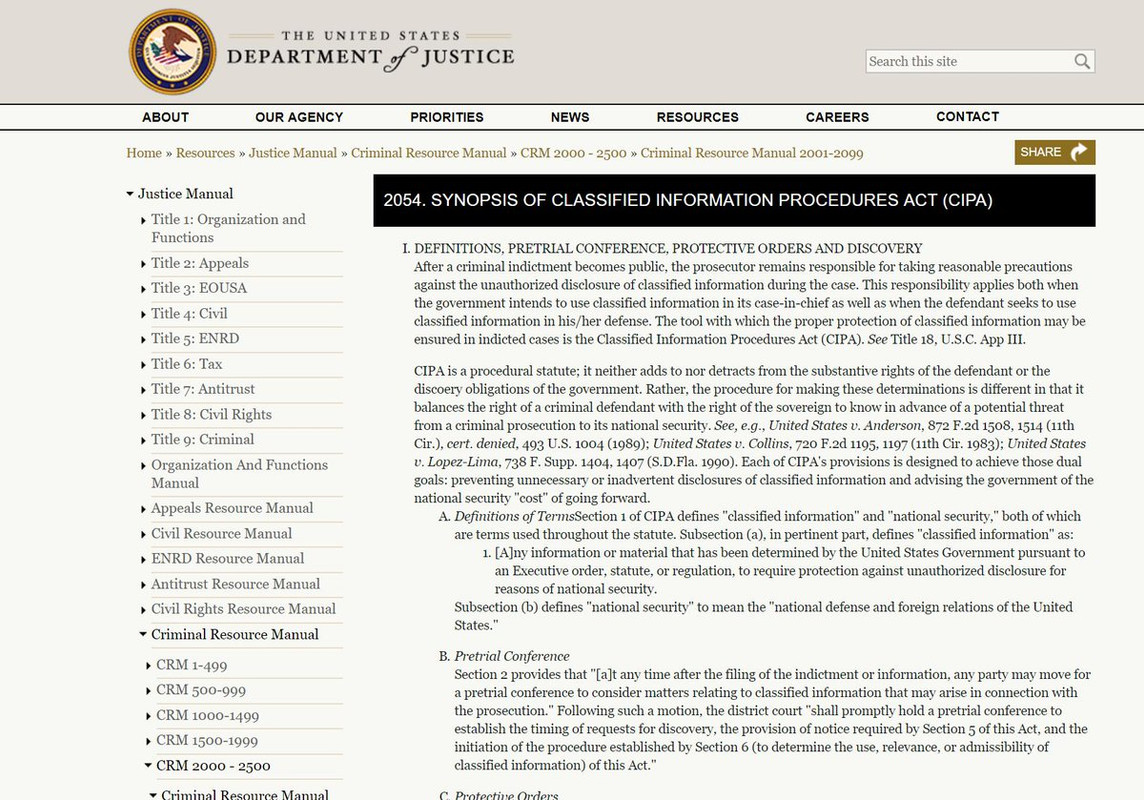Expand Civil Resource Manual arrow
This screenshot has width=1144, height=800.
coord(143,535)
